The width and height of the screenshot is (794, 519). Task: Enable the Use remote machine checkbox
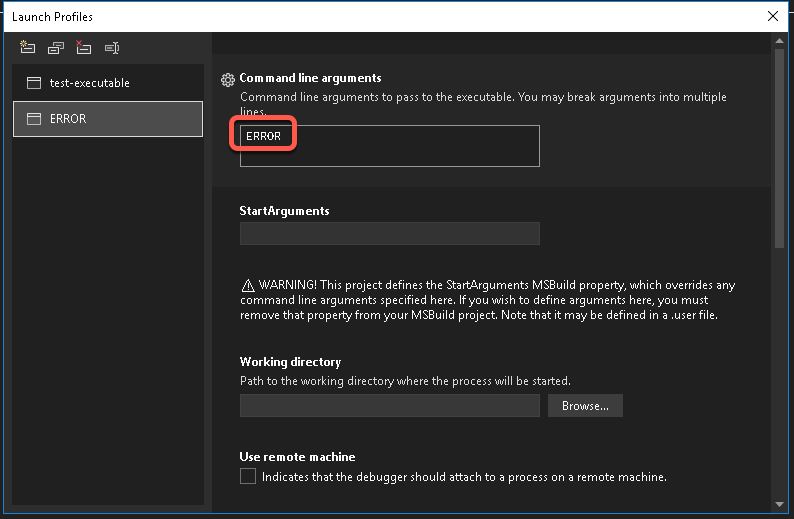pos(248,476)
